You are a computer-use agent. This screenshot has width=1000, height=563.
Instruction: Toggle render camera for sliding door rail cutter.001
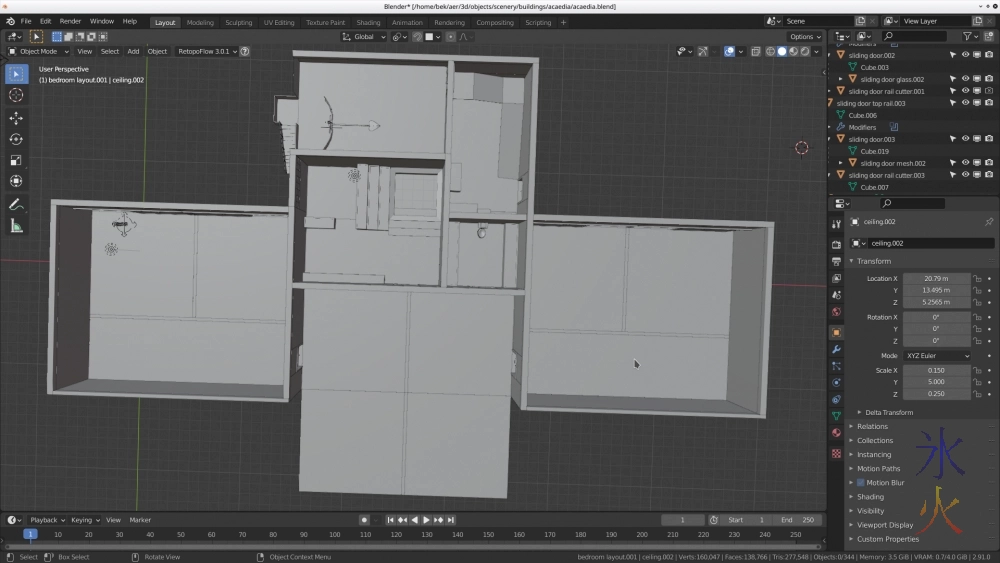[x=989, y=91]
